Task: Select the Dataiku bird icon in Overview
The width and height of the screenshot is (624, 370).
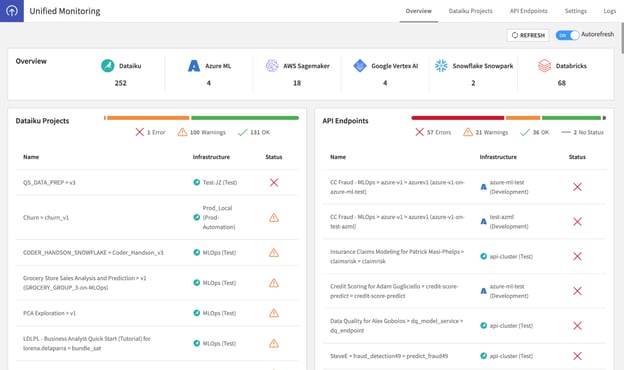Action: [x=107, y=66]
